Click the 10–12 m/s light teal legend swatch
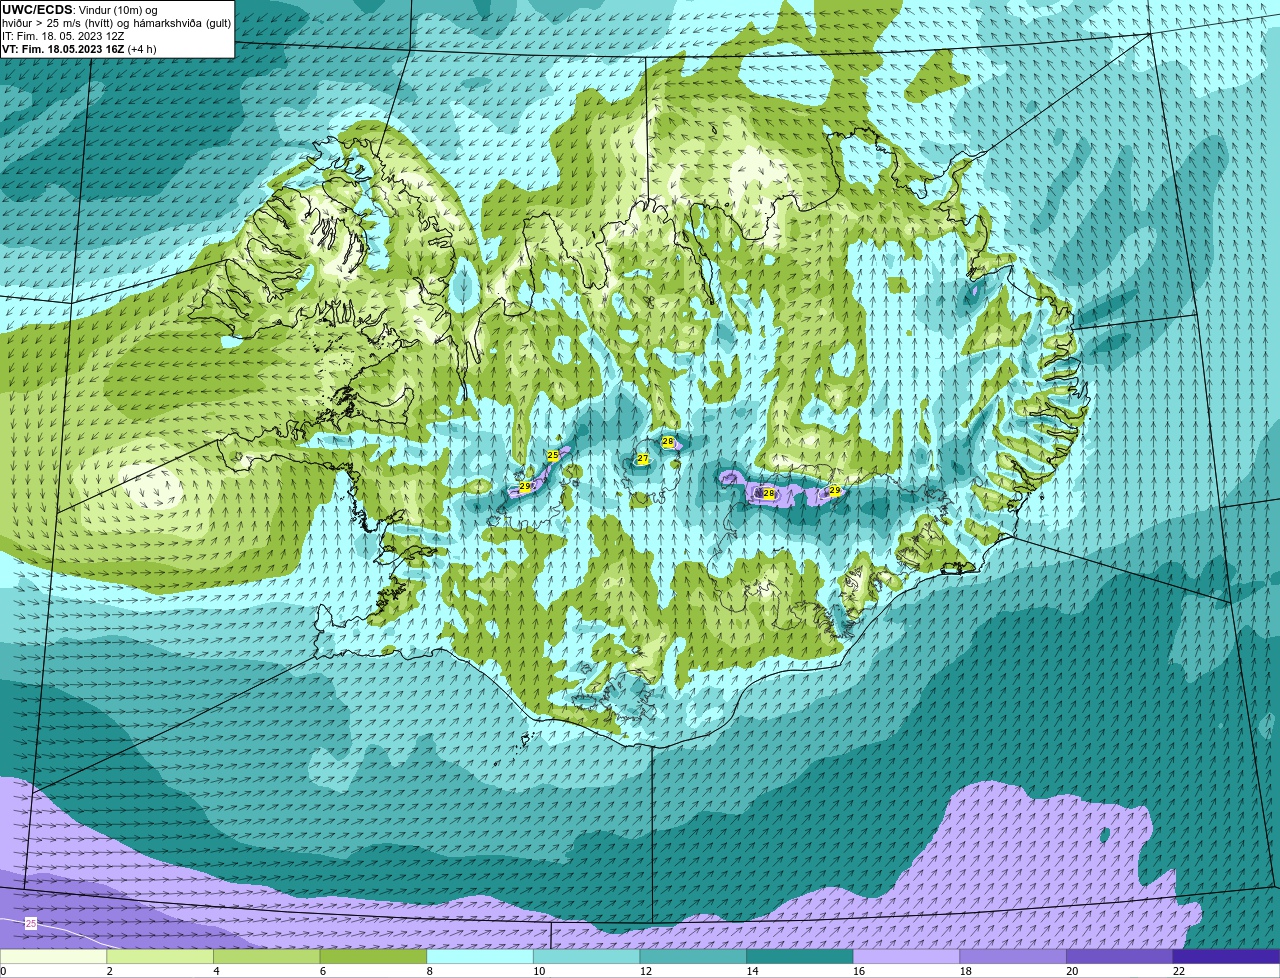The image size is (1280, 978). point(586,957)
